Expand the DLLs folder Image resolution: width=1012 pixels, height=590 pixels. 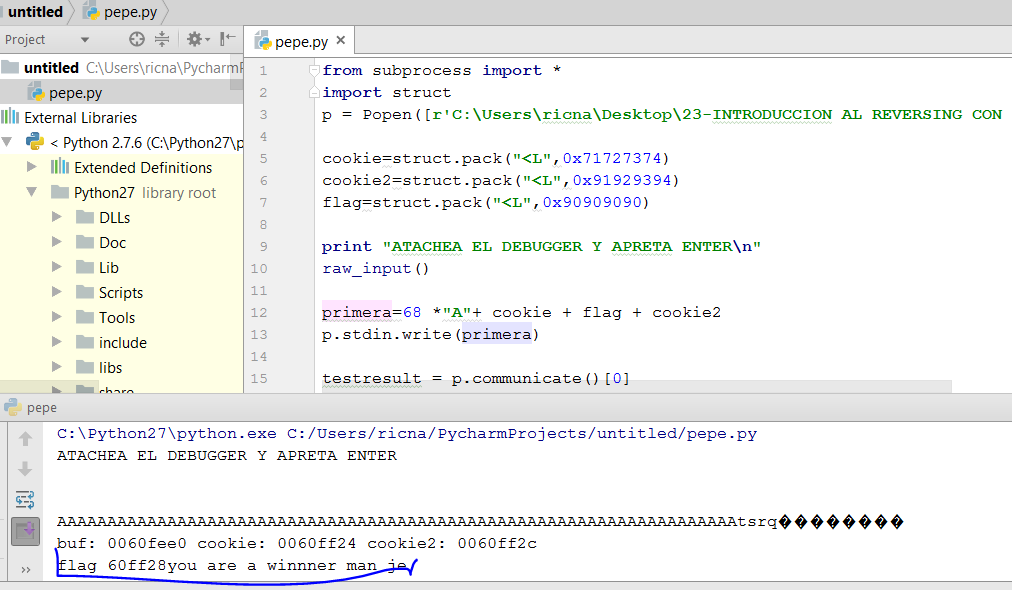click(x=57, y=217)
